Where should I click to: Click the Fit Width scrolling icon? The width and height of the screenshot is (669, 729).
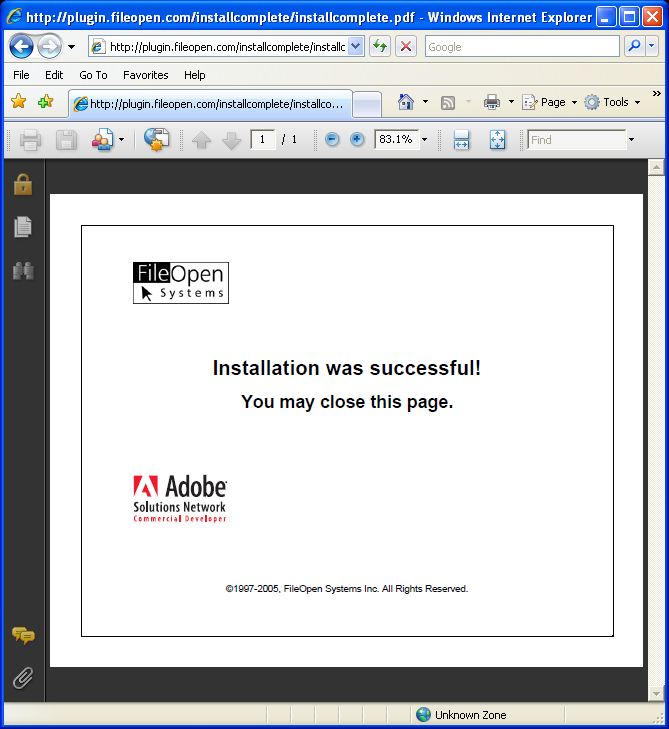[461, 140]
